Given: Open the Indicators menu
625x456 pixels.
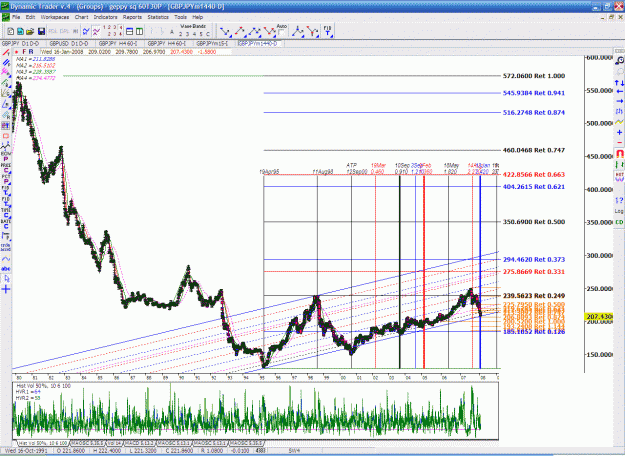Looking at the screenshot, I should (x=106, y=17).
